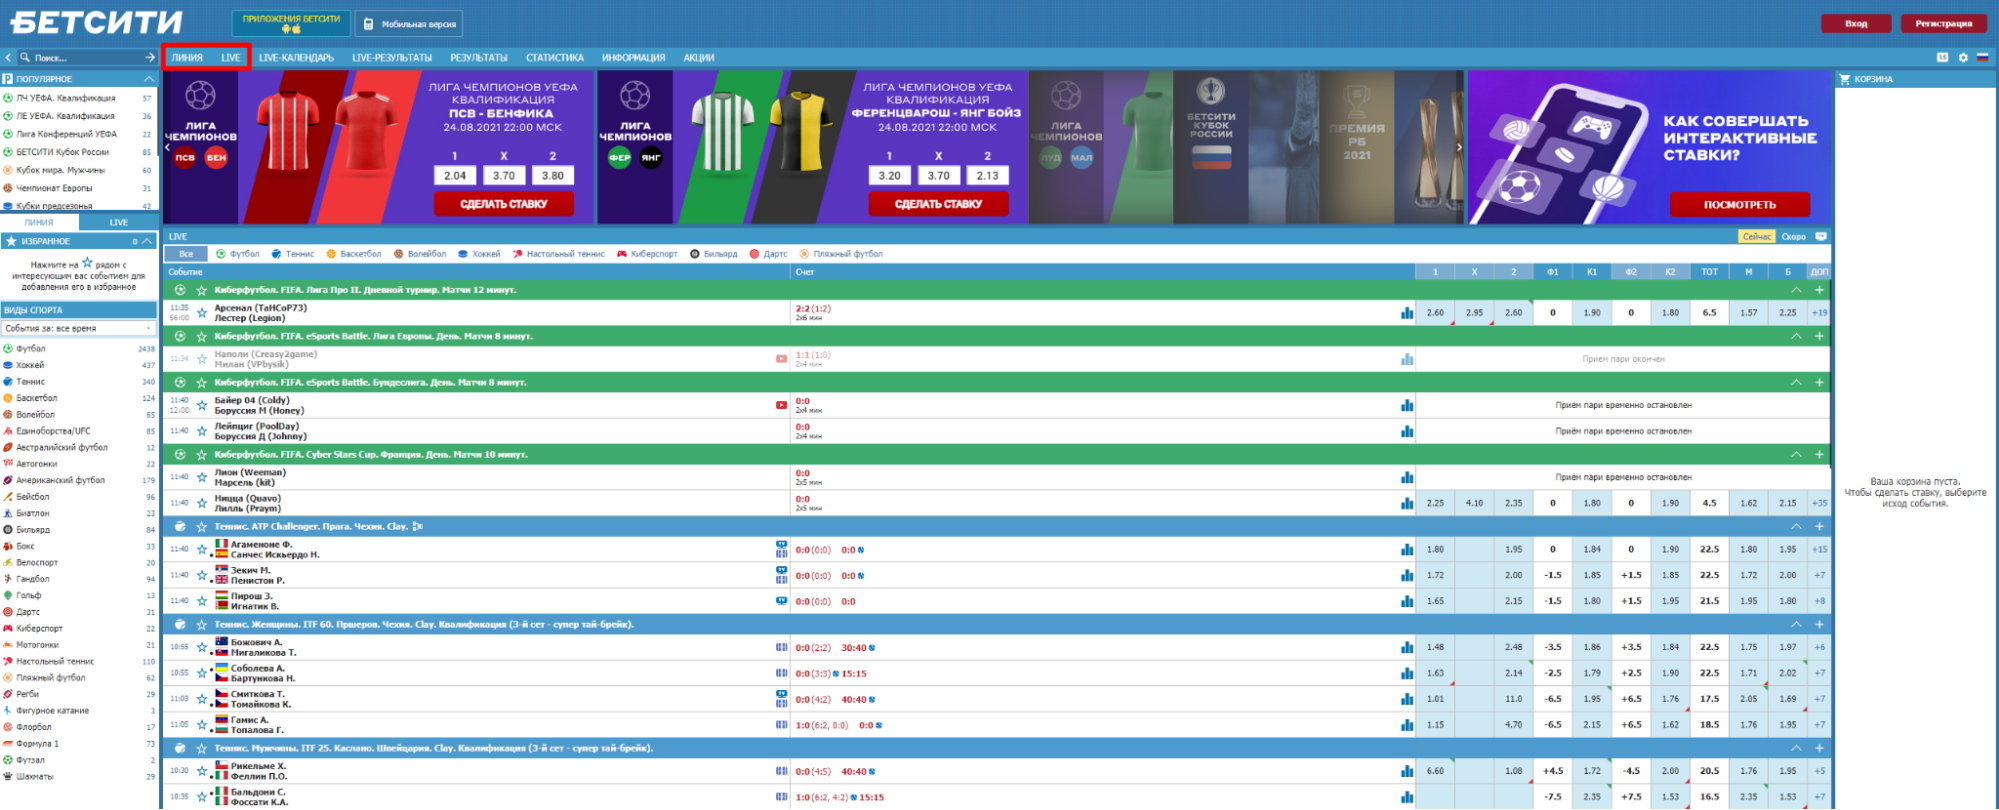The height and width of the screenshot is (810, 1999).
Task: Collapse the ITF 25 Каслано men section
Action: click(1796, 748)
